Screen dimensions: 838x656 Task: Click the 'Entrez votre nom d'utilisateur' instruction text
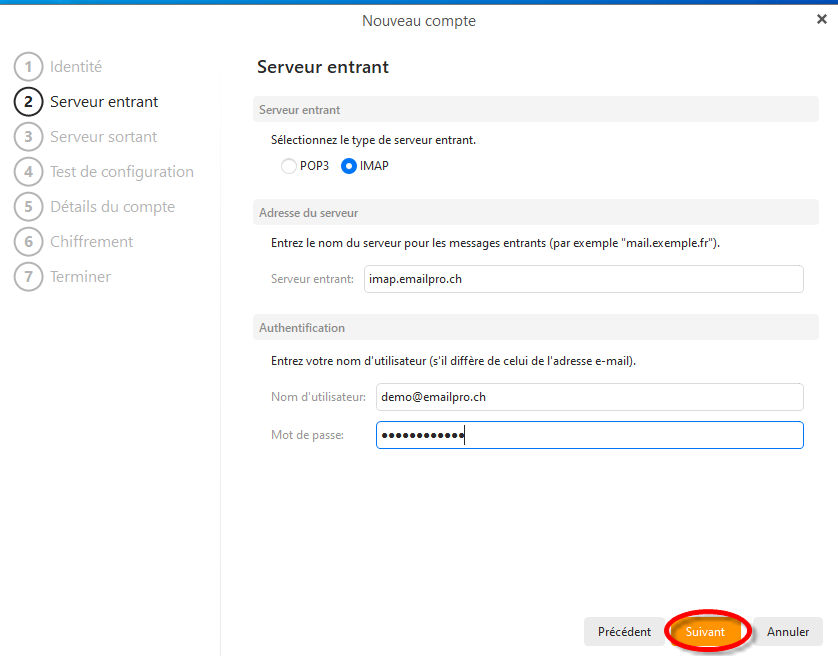(x=453, y=361)
